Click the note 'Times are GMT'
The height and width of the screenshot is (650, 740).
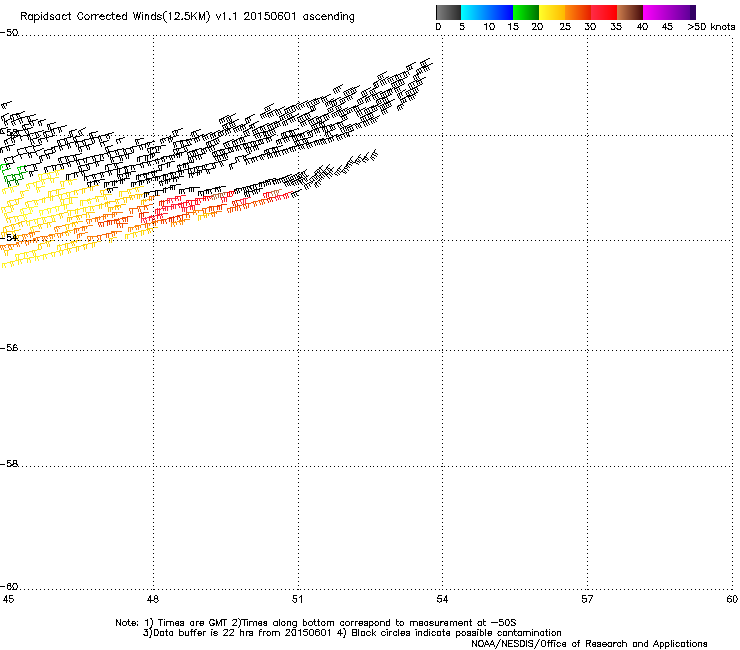193,623
